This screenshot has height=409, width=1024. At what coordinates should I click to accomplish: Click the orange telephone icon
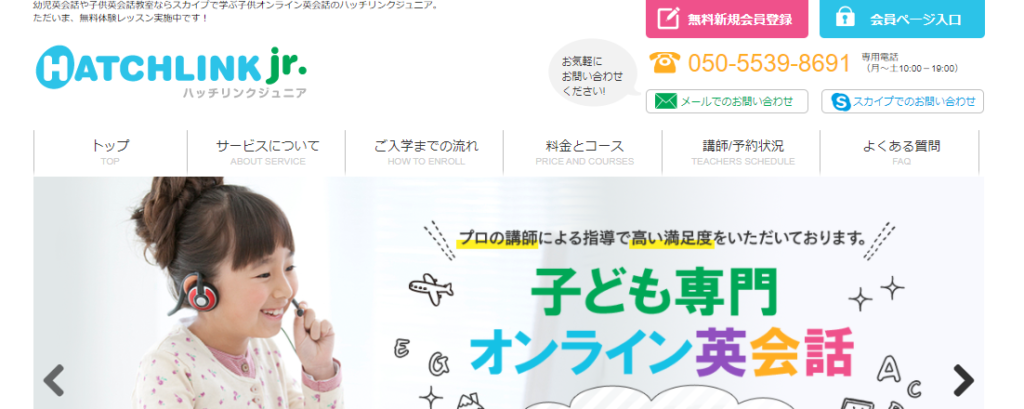pos(664,63)
